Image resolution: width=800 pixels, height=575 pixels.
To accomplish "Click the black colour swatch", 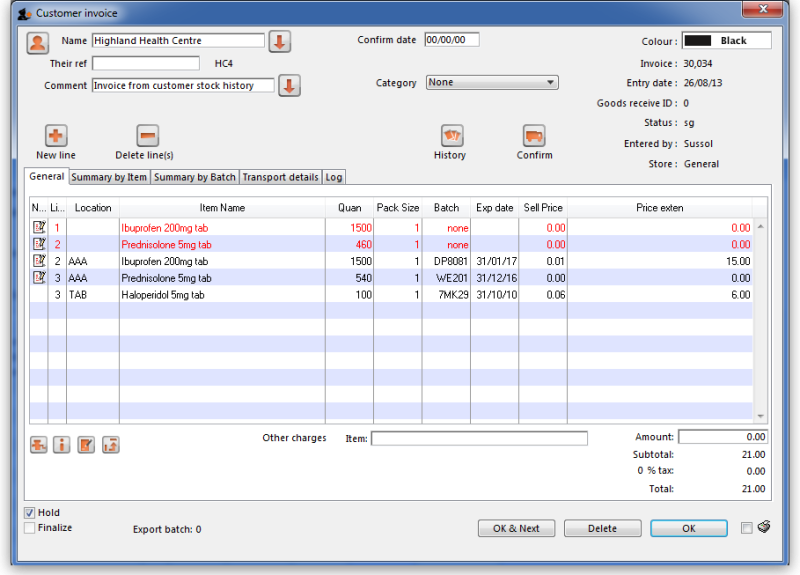I will pyautogui.click(x=698, y=41).
